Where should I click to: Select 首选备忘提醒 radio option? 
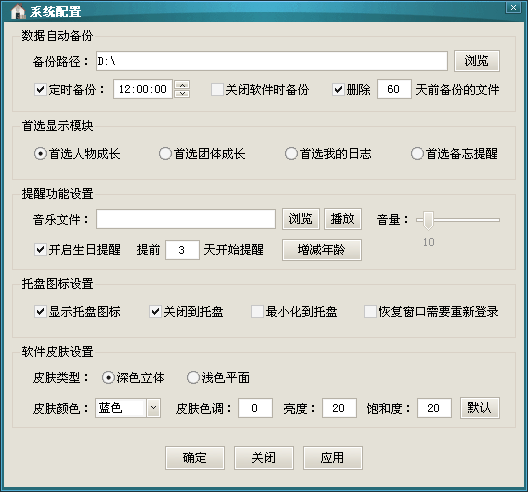(x=417, y=154)
